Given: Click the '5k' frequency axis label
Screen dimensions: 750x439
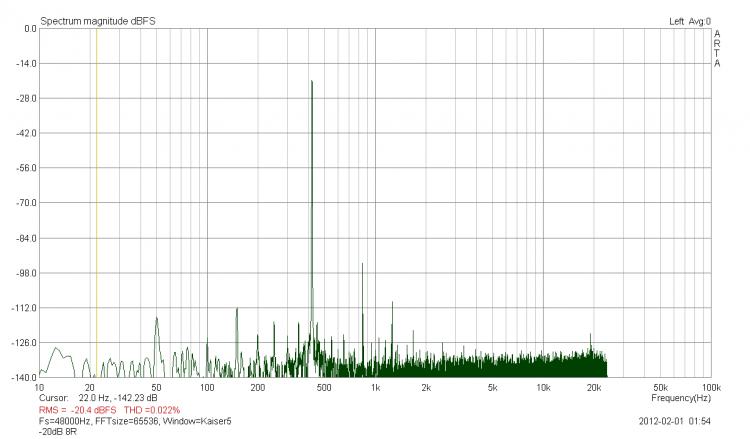Looking at the screenshot, I should coord(492,387).
